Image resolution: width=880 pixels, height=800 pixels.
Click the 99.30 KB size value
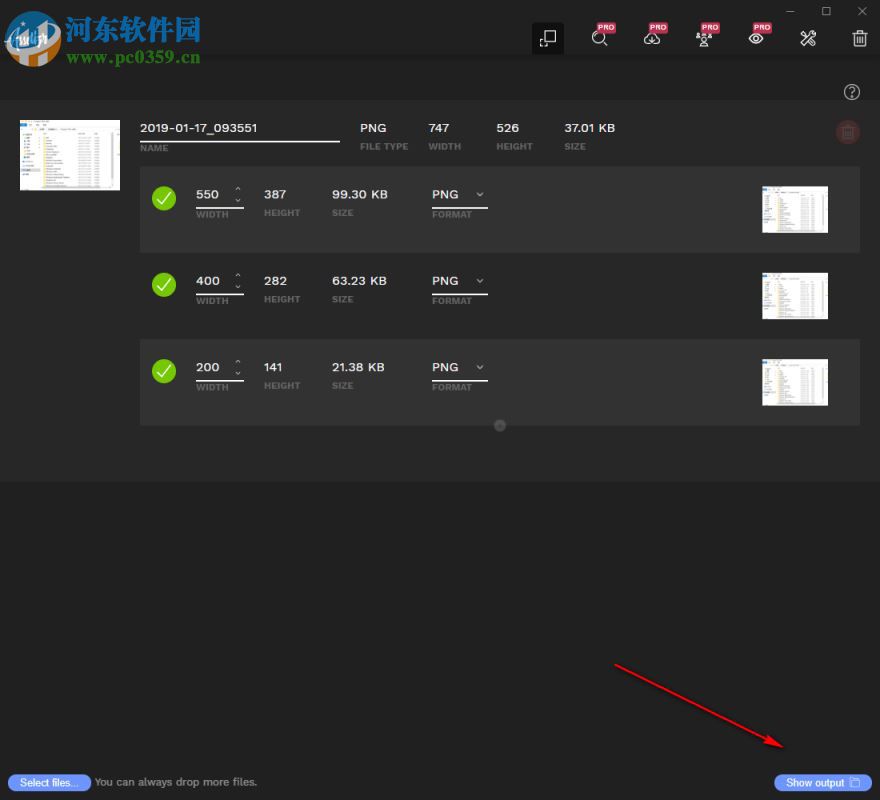click(360, 195)
